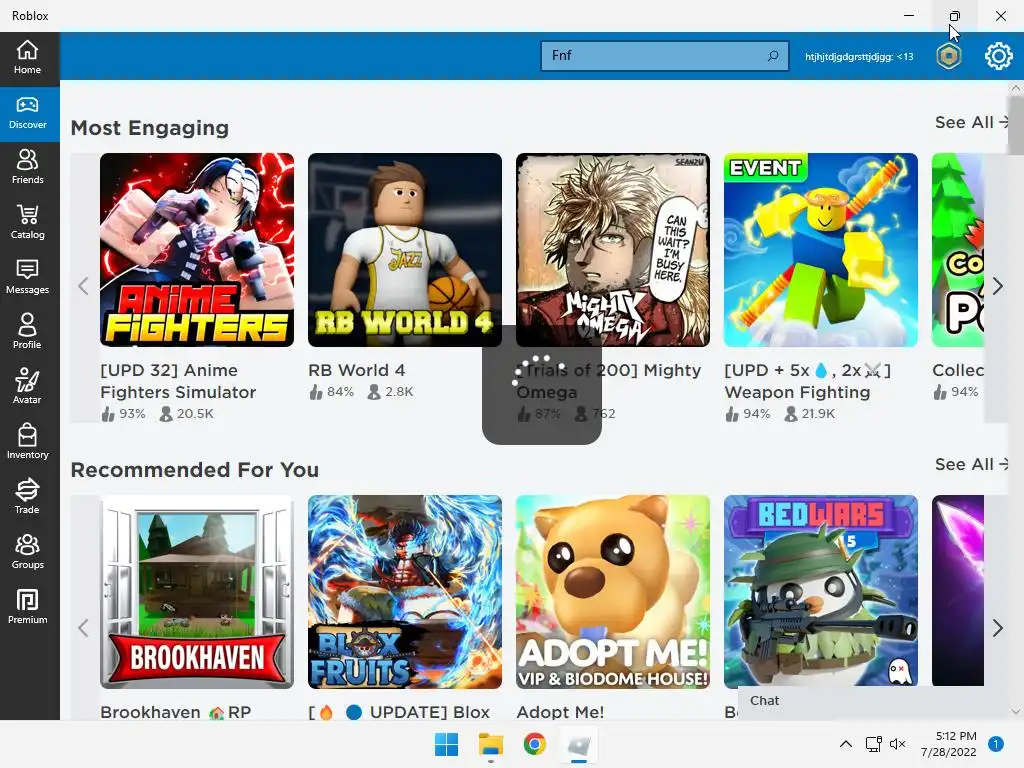Open the Windows Start button
Viewport: 1024px width, 768px height.
coord(446,744)
